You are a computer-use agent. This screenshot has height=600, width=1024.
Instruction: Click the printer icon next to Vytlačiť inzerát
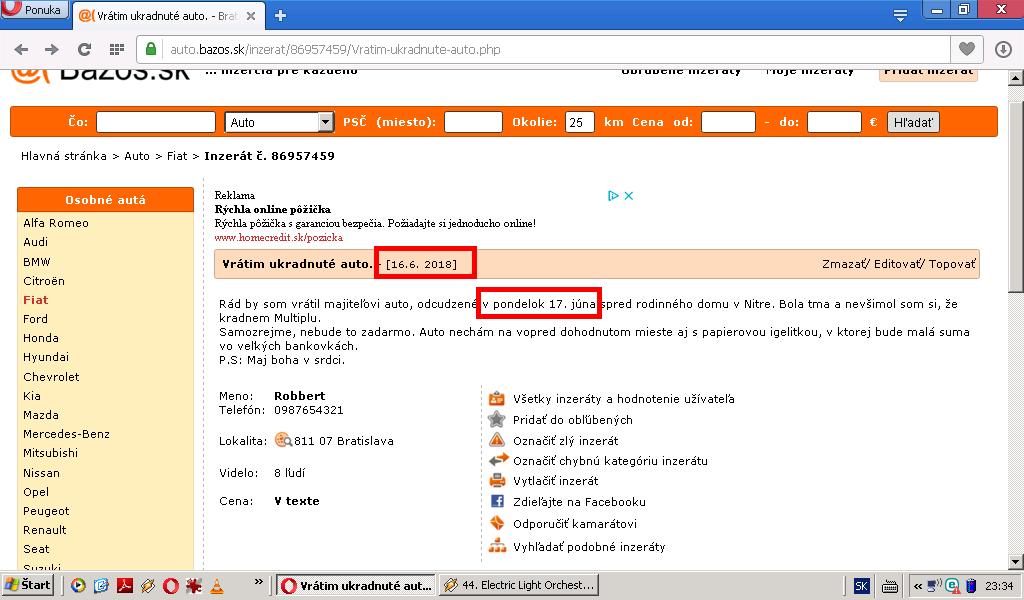497,481
